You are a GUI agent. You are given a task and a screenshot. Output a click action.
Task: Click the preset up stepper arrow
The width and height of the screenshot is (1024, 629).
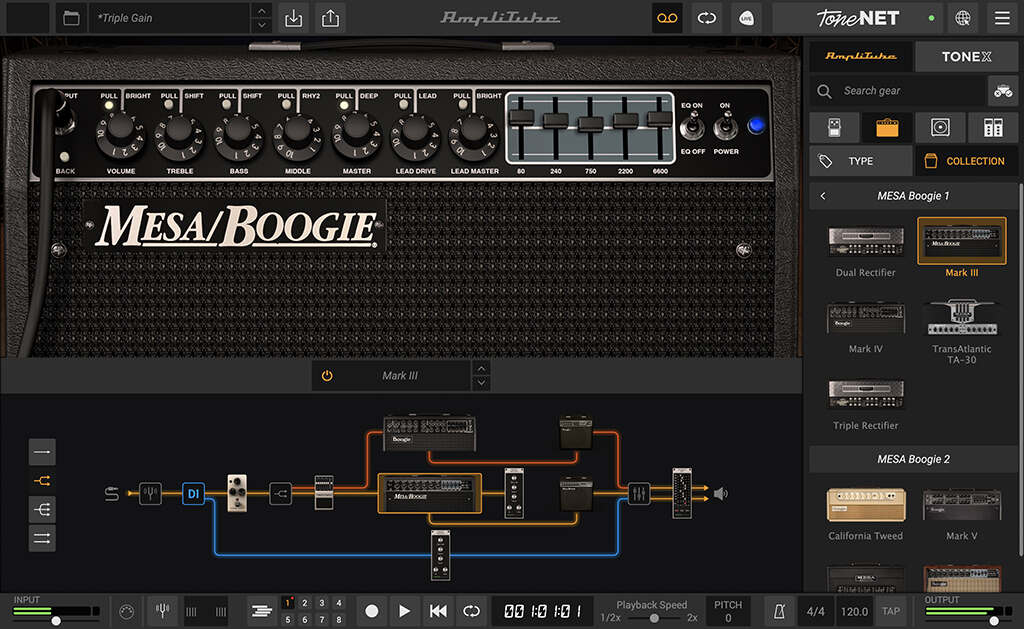pyautogui.click(x=262, y=12)
